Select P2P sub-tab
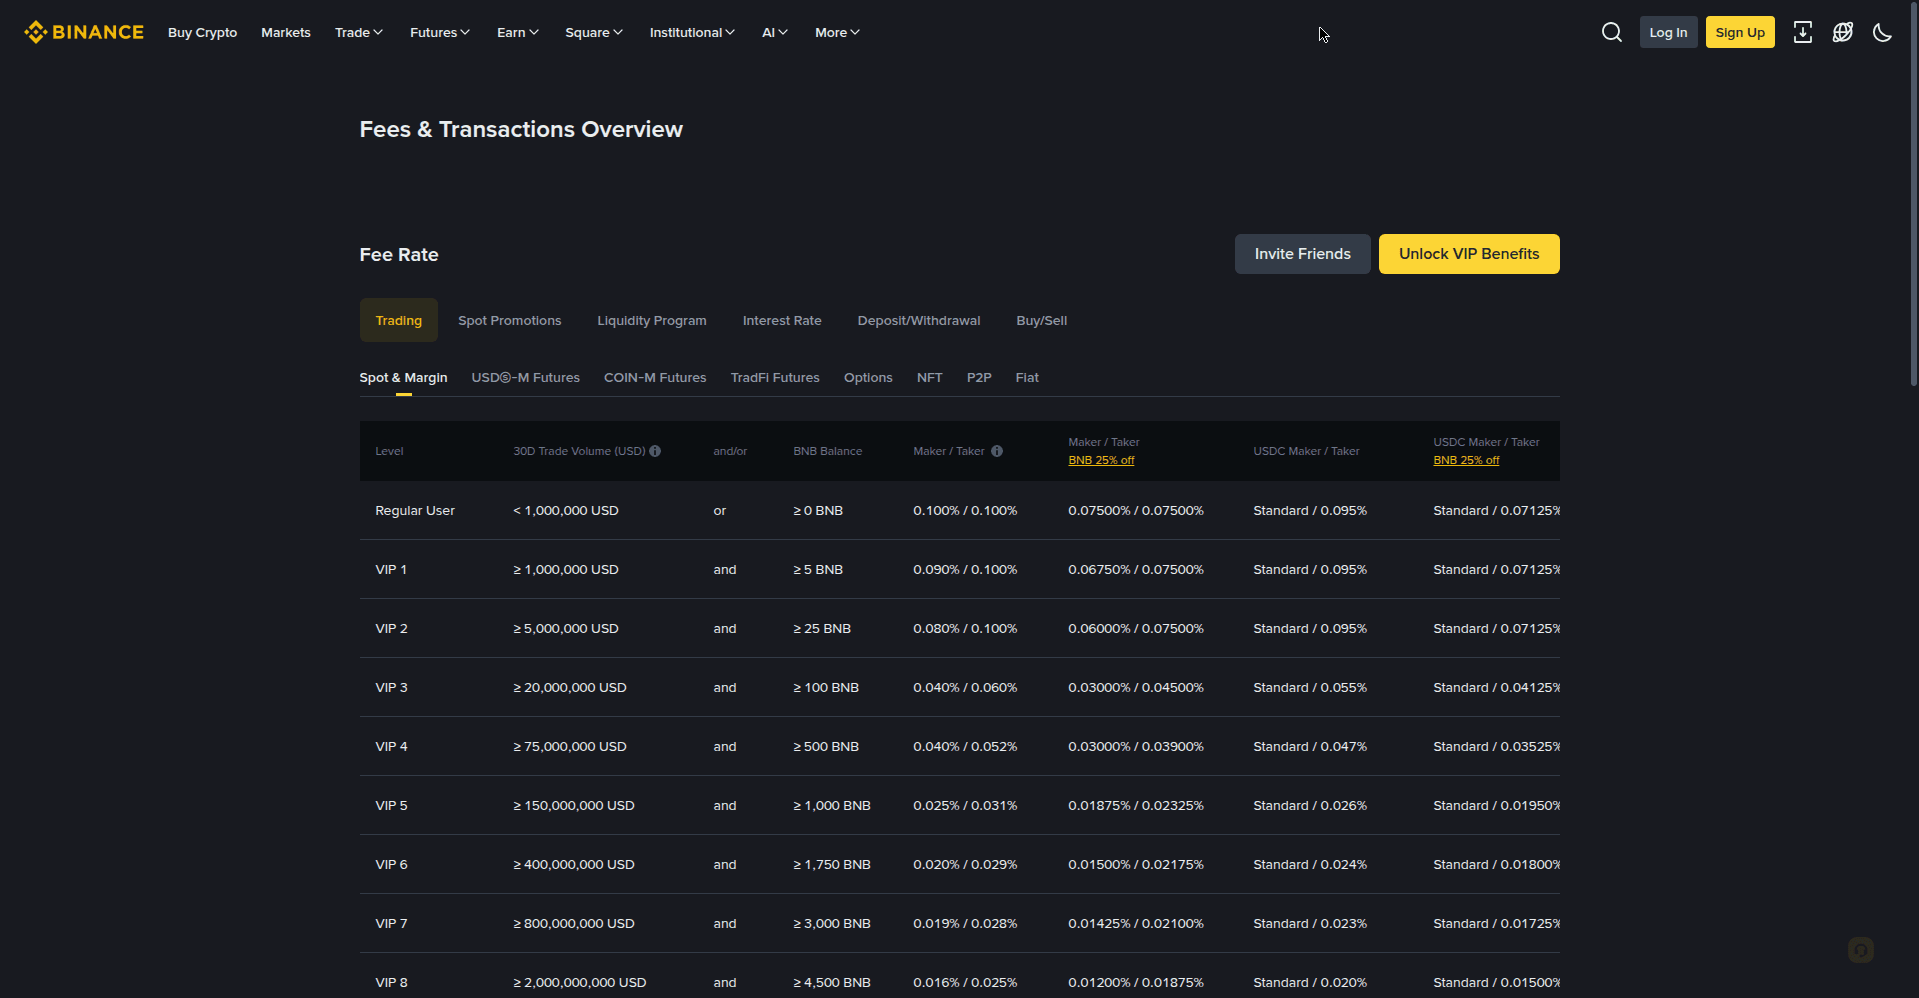The height and width of the screenshot is (998, 1919). coord(979,377)
